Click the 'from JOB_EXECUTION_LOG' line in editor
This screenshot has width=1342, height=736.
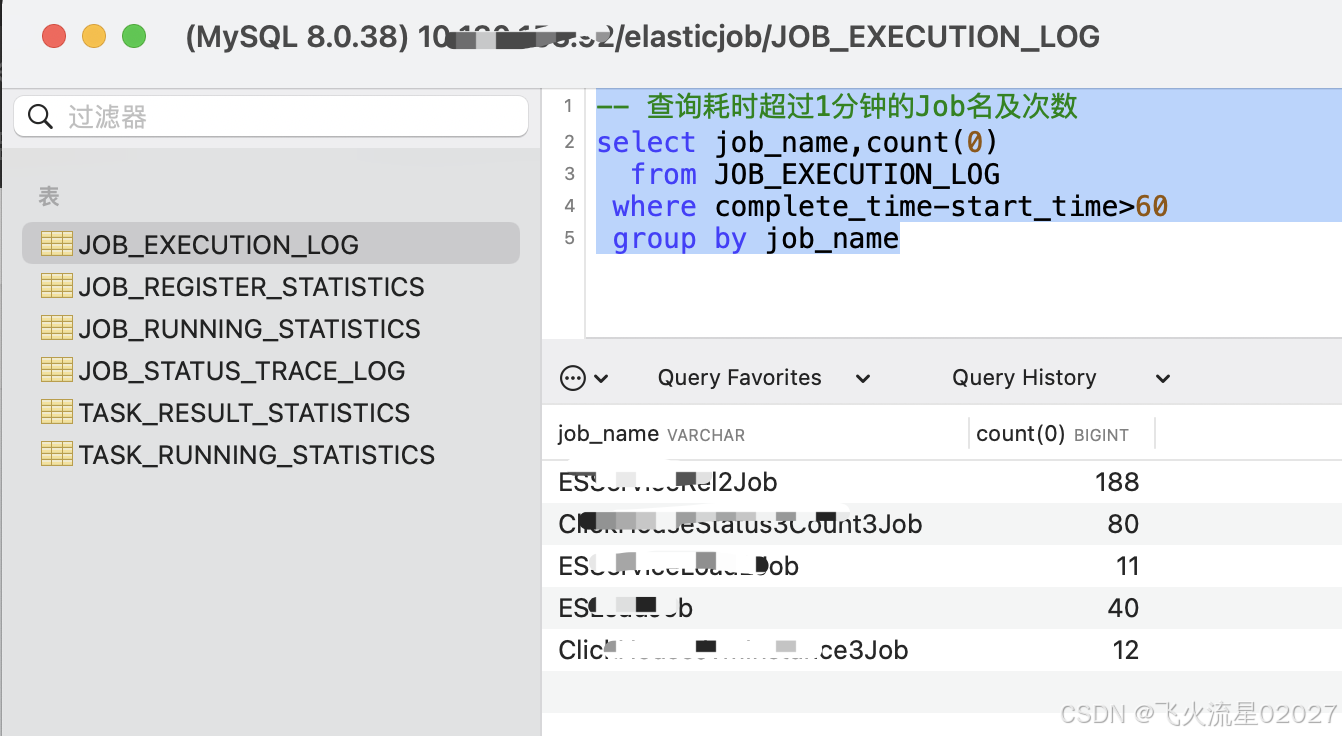click(815, 174)
